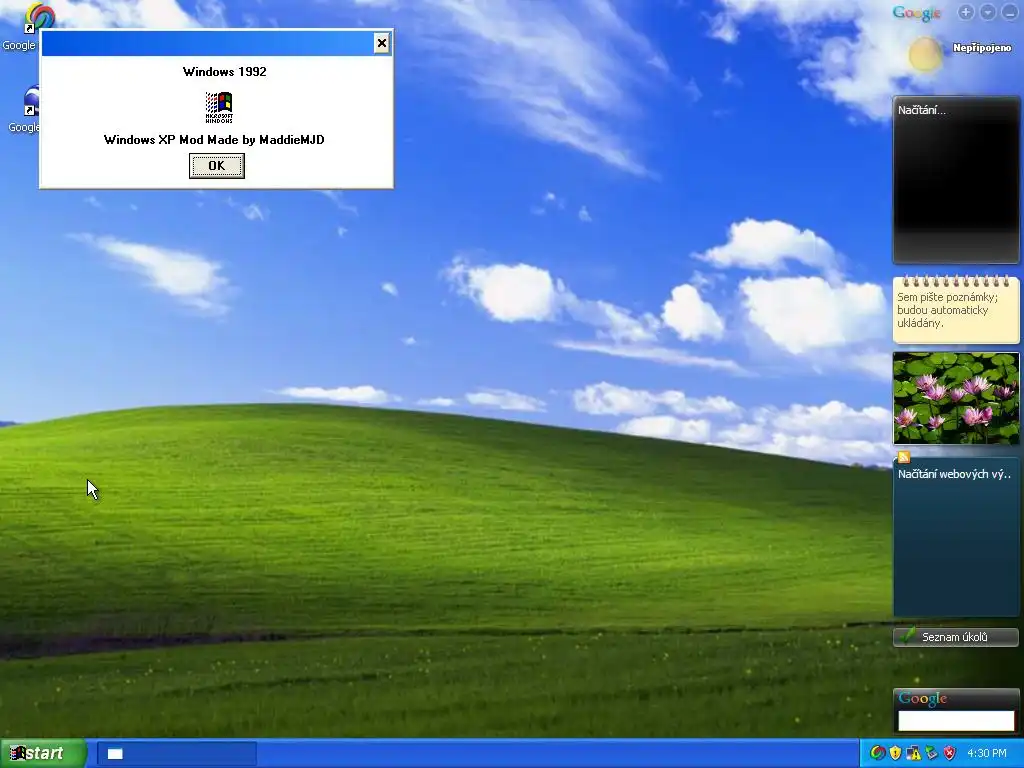Click the Google logo atop the sidebar

click(x=916, y=12)
